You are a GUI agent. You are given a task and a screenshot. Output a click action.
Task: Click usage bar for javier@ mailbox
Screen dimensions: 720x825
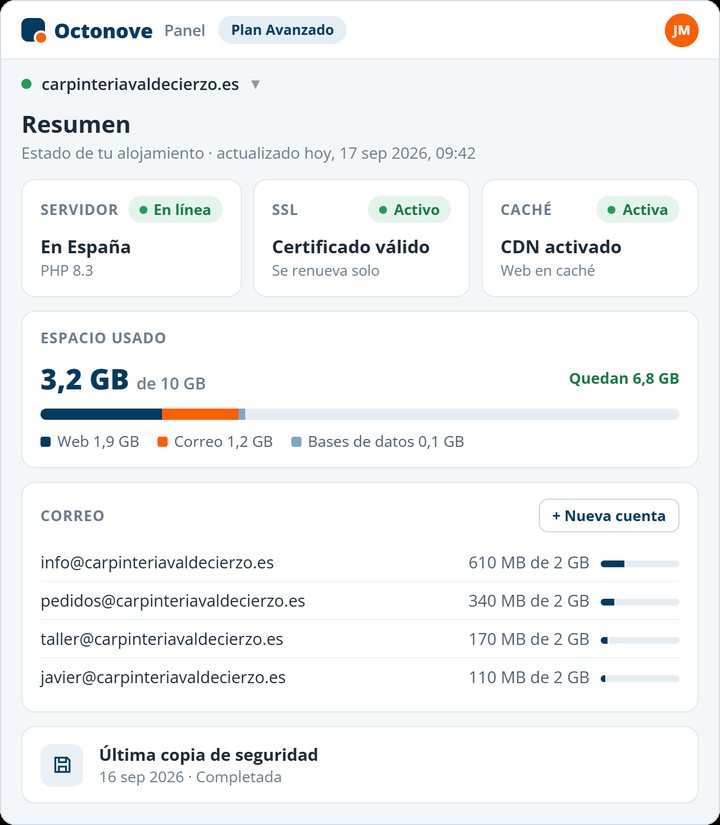click(640, 679)
